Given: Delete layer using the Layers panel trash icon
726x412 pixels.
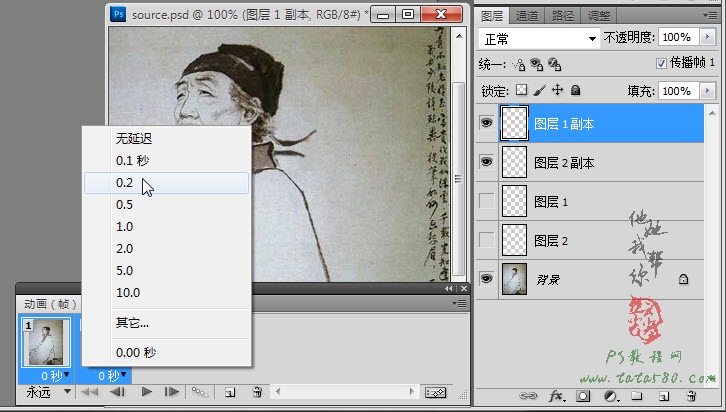Looking at the screenshot, I should [691, 396].
